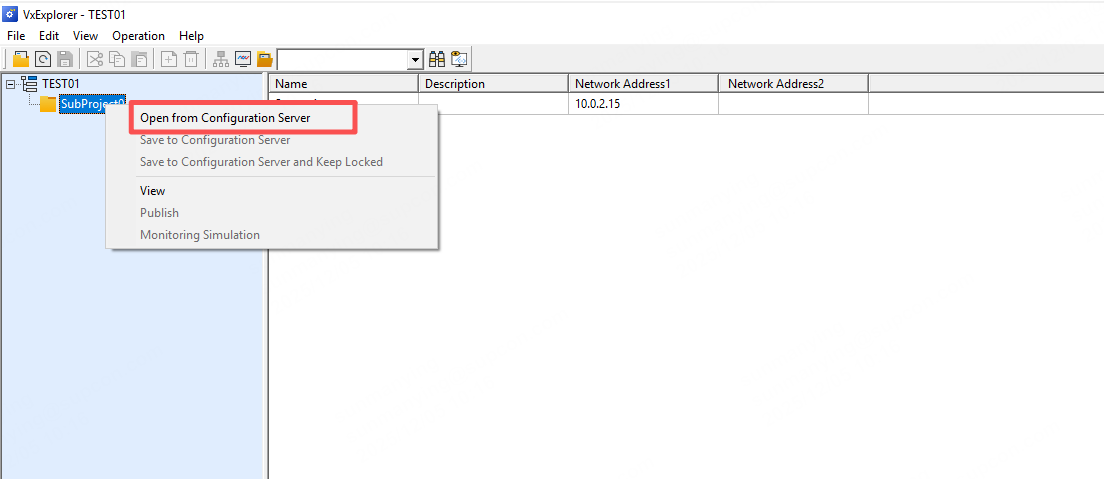Click the cut scissors toolbar icon

(95, 59)
